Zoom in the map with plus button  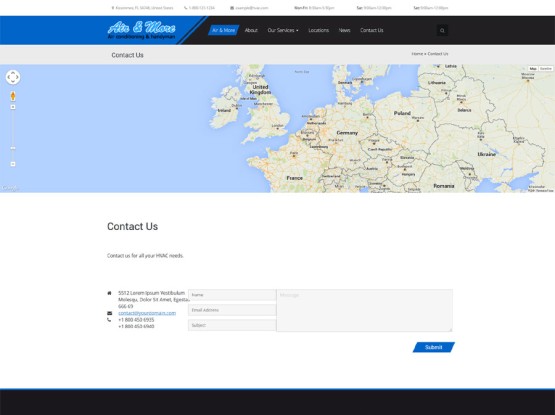(x=13, y=107)
